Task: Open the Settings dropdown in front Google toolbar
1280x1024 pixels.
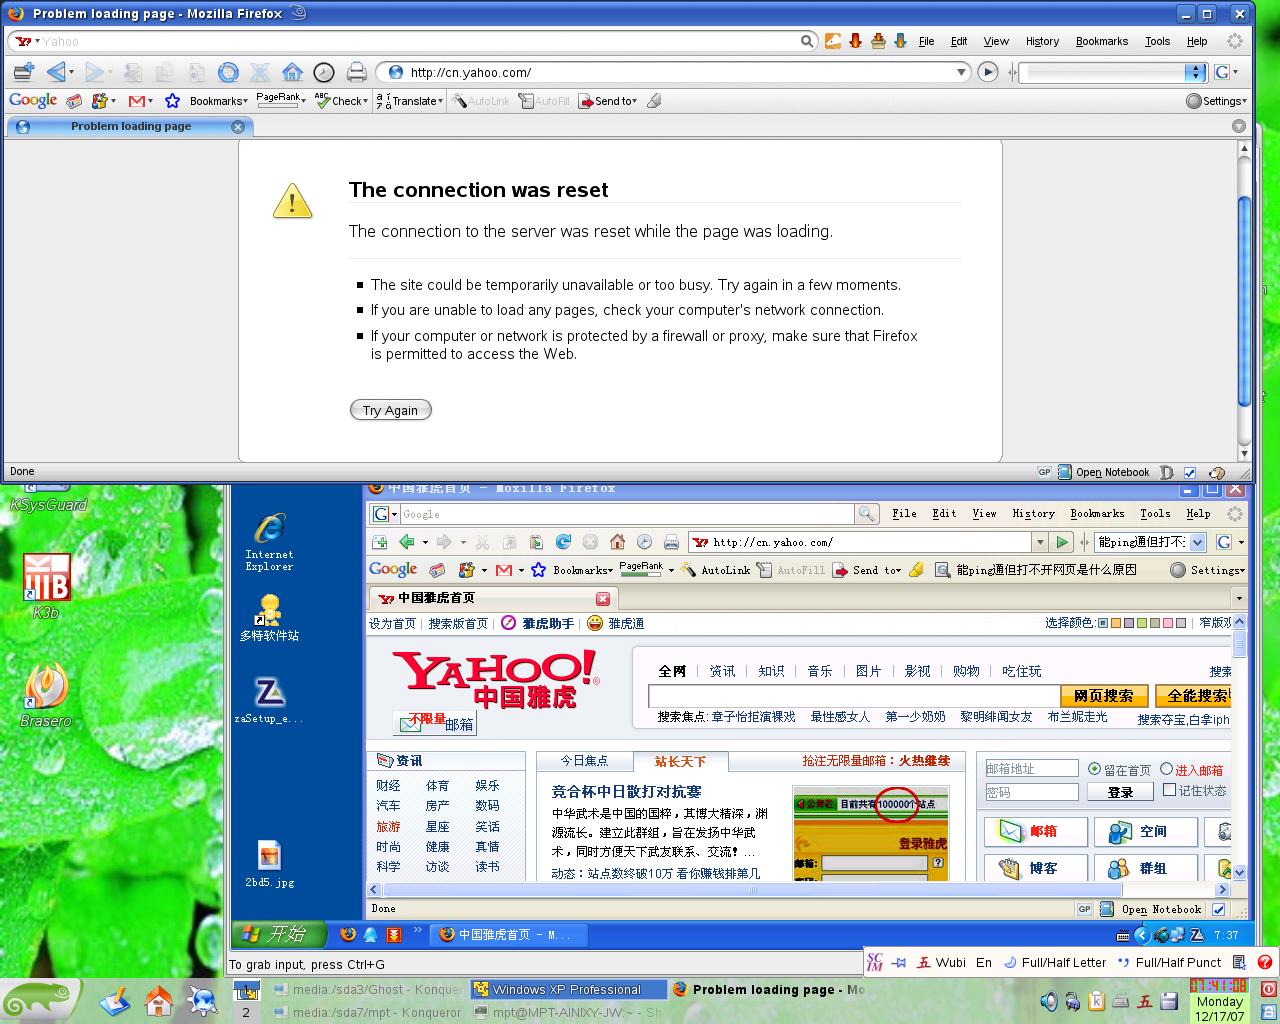Action: tap(1216, 101)
